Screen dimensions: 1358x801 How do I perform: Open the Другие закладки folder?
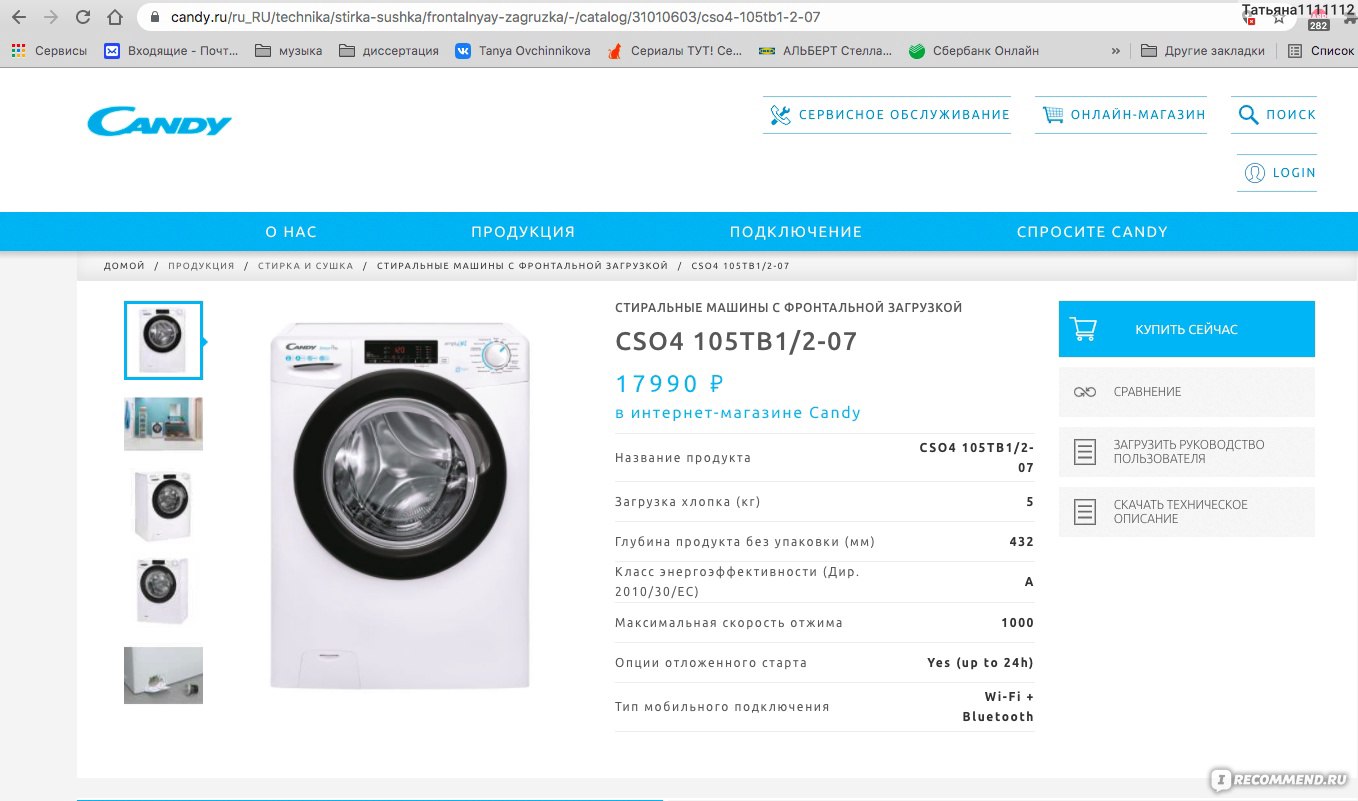[1203, 50]
